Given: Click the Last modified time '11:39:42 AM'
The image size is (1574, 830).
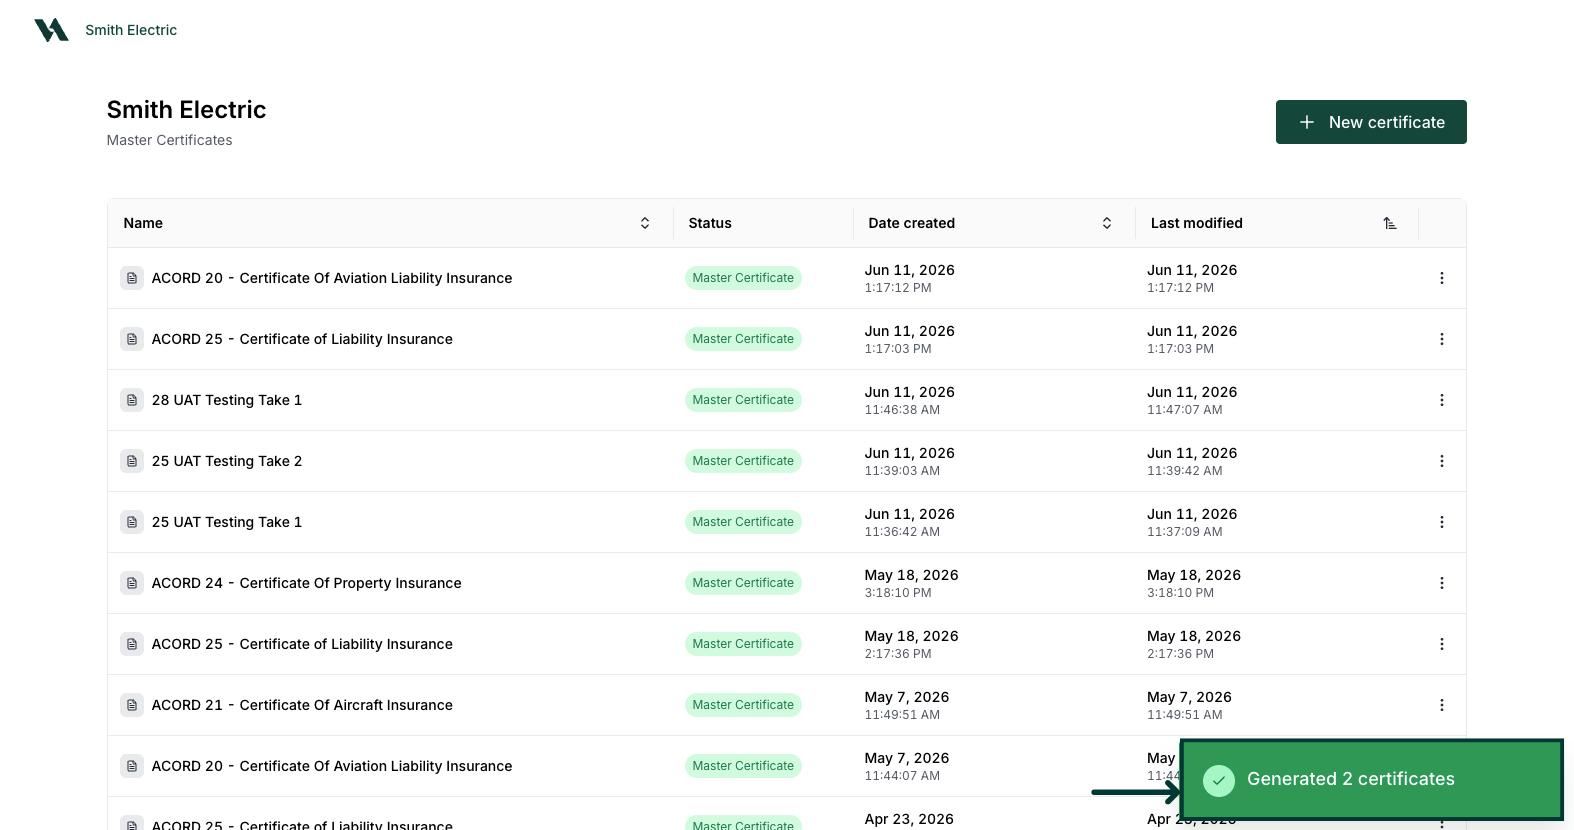Looking at the screenshot, I should pyautogui.click(x=1185, y=471).
